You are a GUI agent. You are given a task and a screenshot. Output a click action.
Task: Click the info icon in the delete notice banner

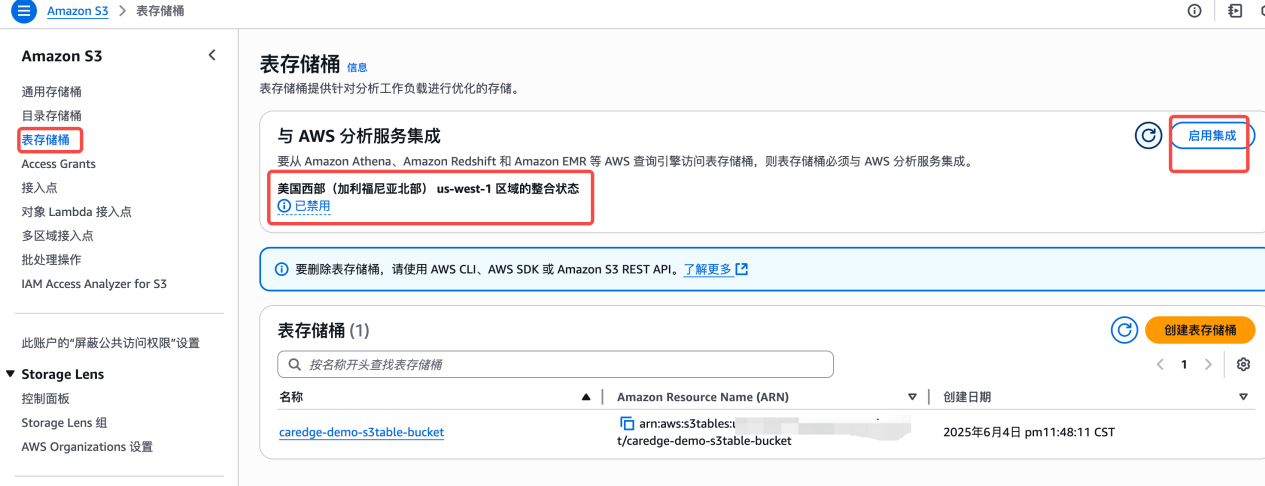point(282,269)
